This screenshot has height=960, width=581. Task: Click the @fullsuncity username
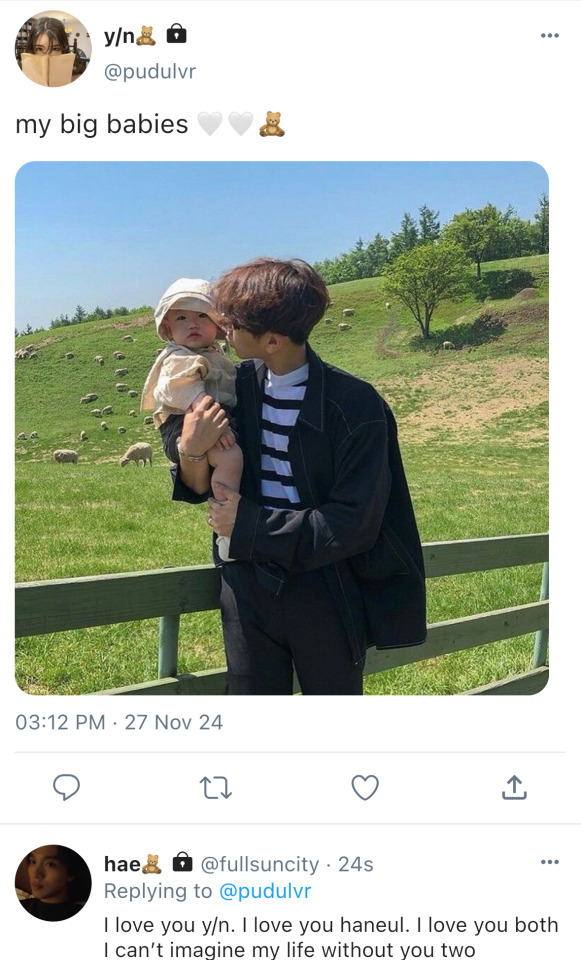[260, 864]
